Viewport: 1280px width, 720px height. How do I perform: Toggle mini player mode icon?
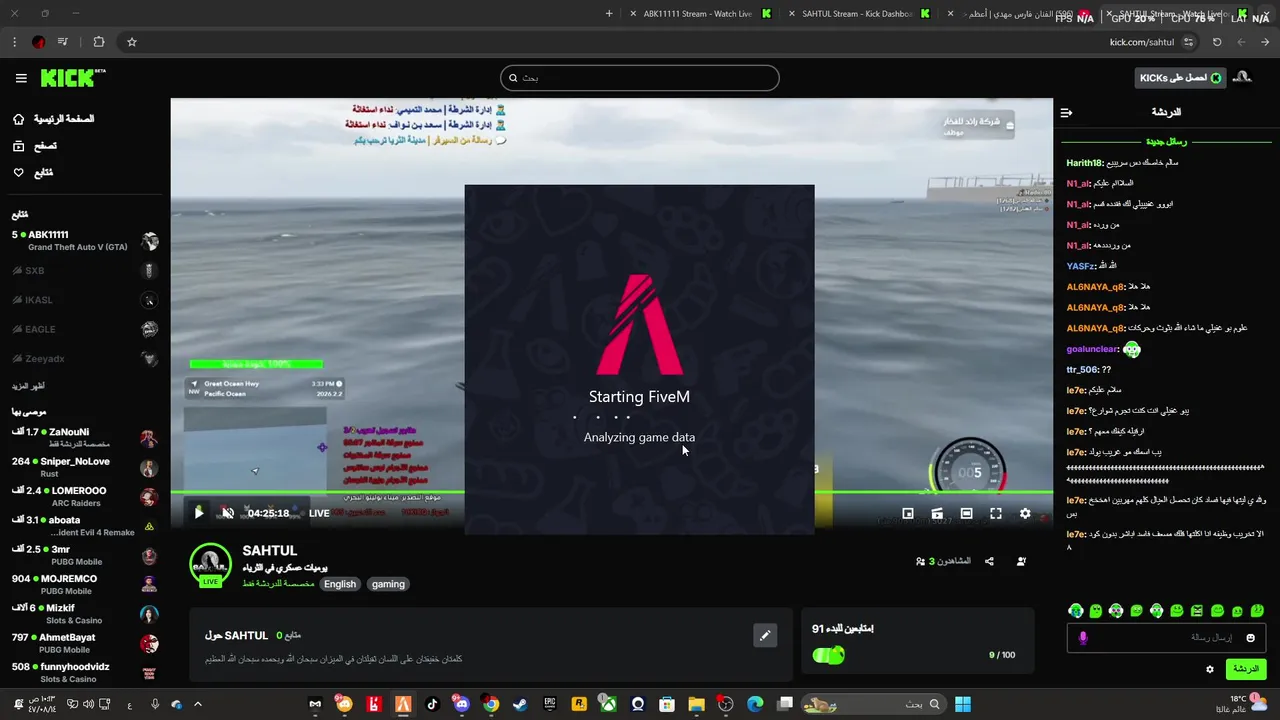908,513
